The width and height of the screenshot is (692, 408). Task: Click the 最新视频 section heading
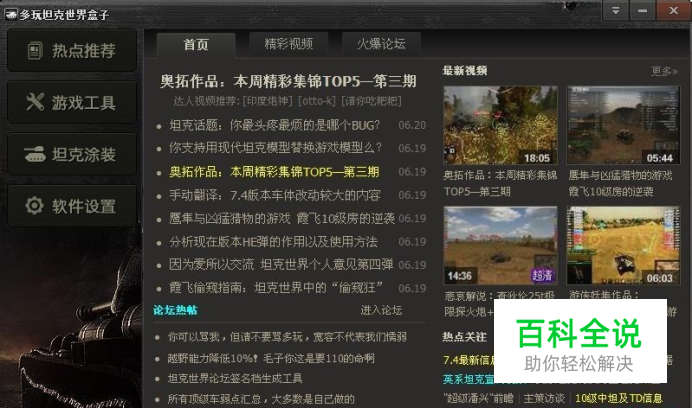click(465, 71)
